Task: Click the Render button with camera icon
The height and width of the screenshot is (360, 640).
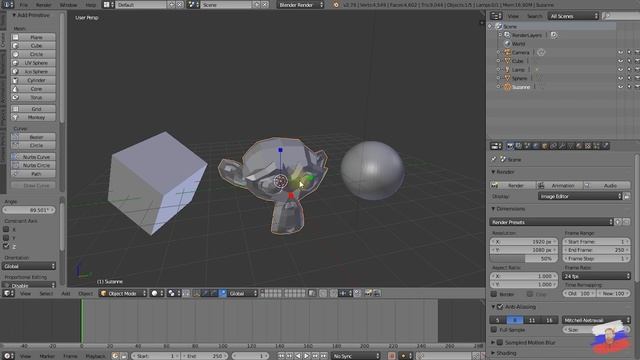Action: 513,185
